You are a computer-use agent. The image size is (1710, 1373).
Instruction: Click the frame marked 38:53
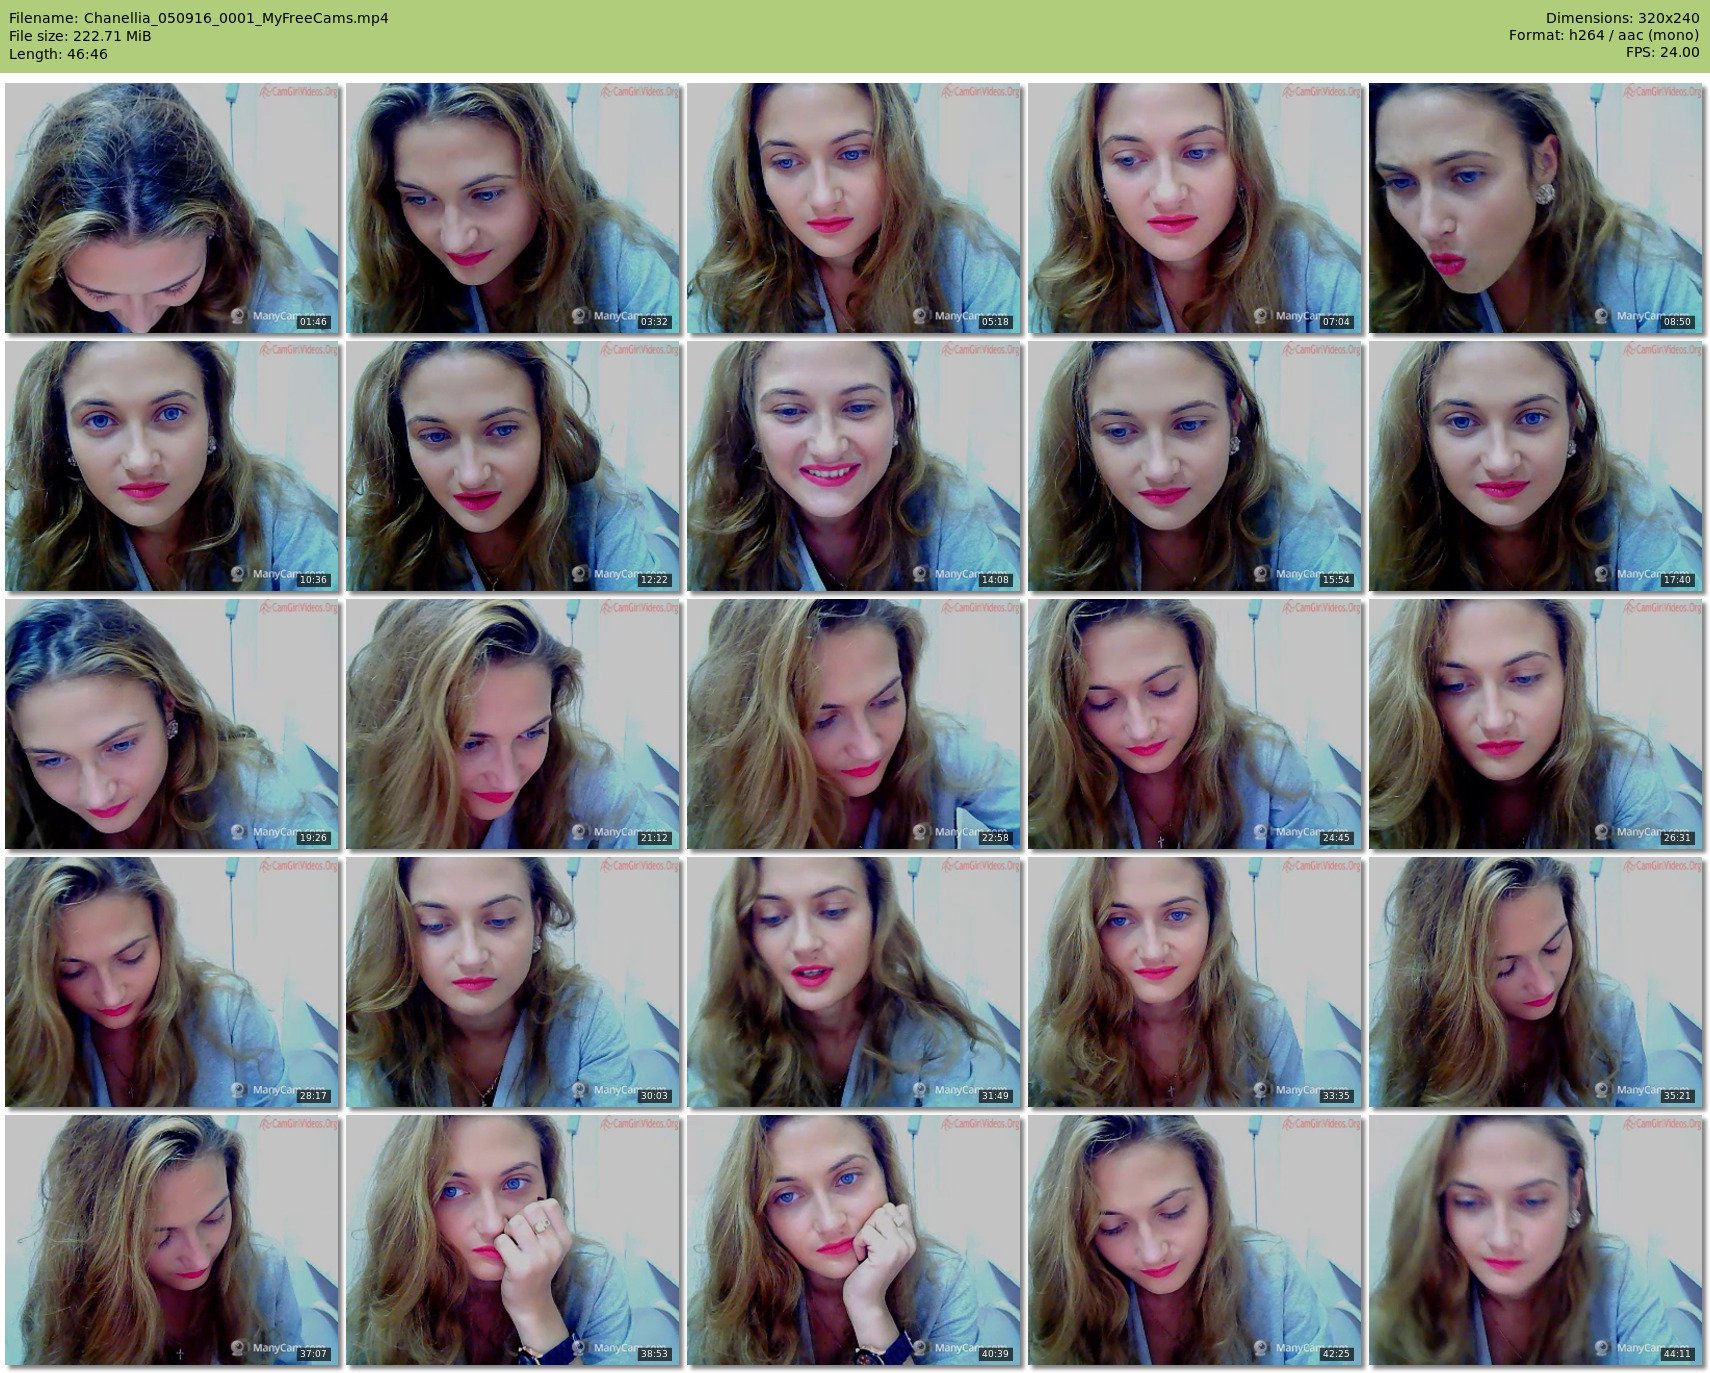(x=513, y=1240)
